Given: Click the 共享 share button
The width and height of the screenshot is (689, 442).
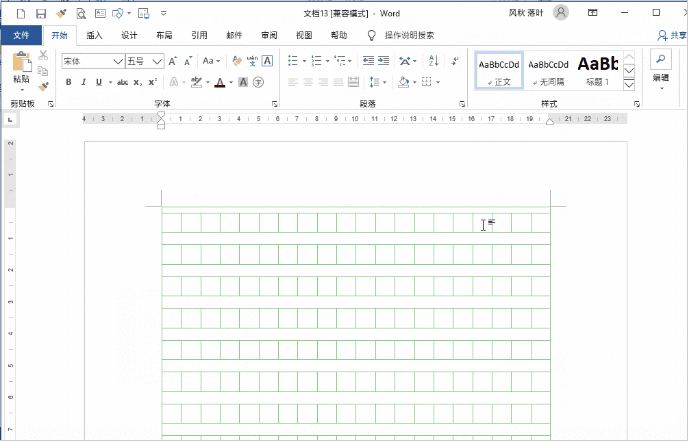Looking at the screenshot, I should coord(670,35).
